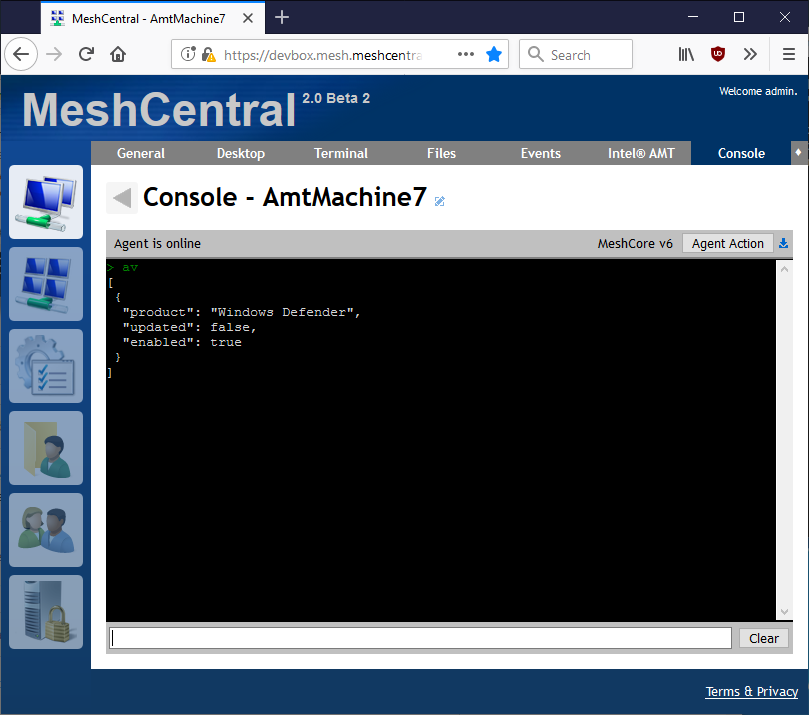Click the MeshCore v6 label

(x=635, y=243)
